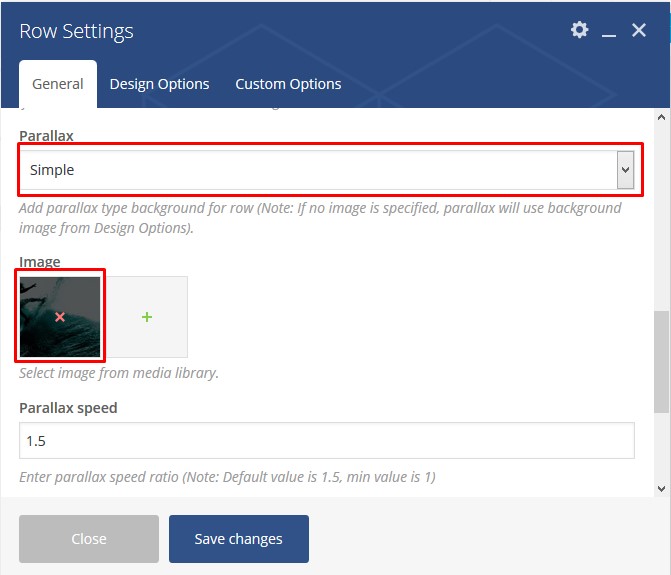This screenshot has height=575, width=671.
Task: Add an image with the green plus
Action: point(147,317)
